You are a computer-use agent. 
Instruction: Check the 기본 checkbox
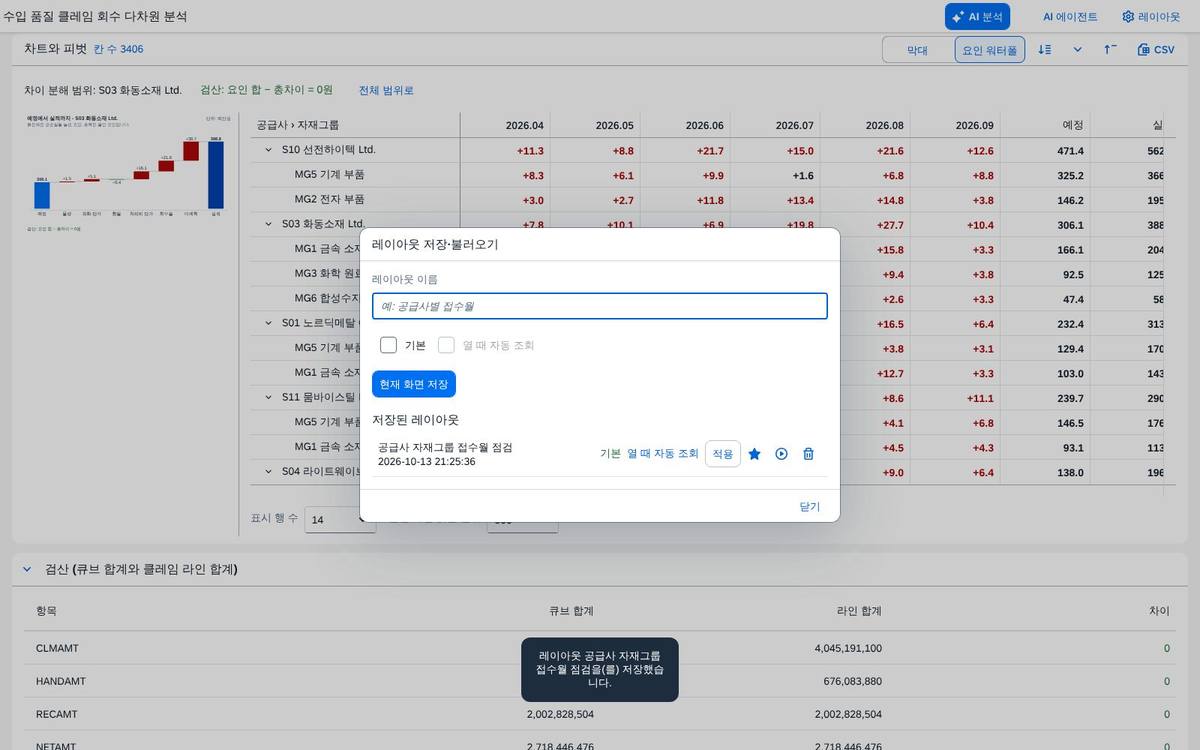[389, 345]
